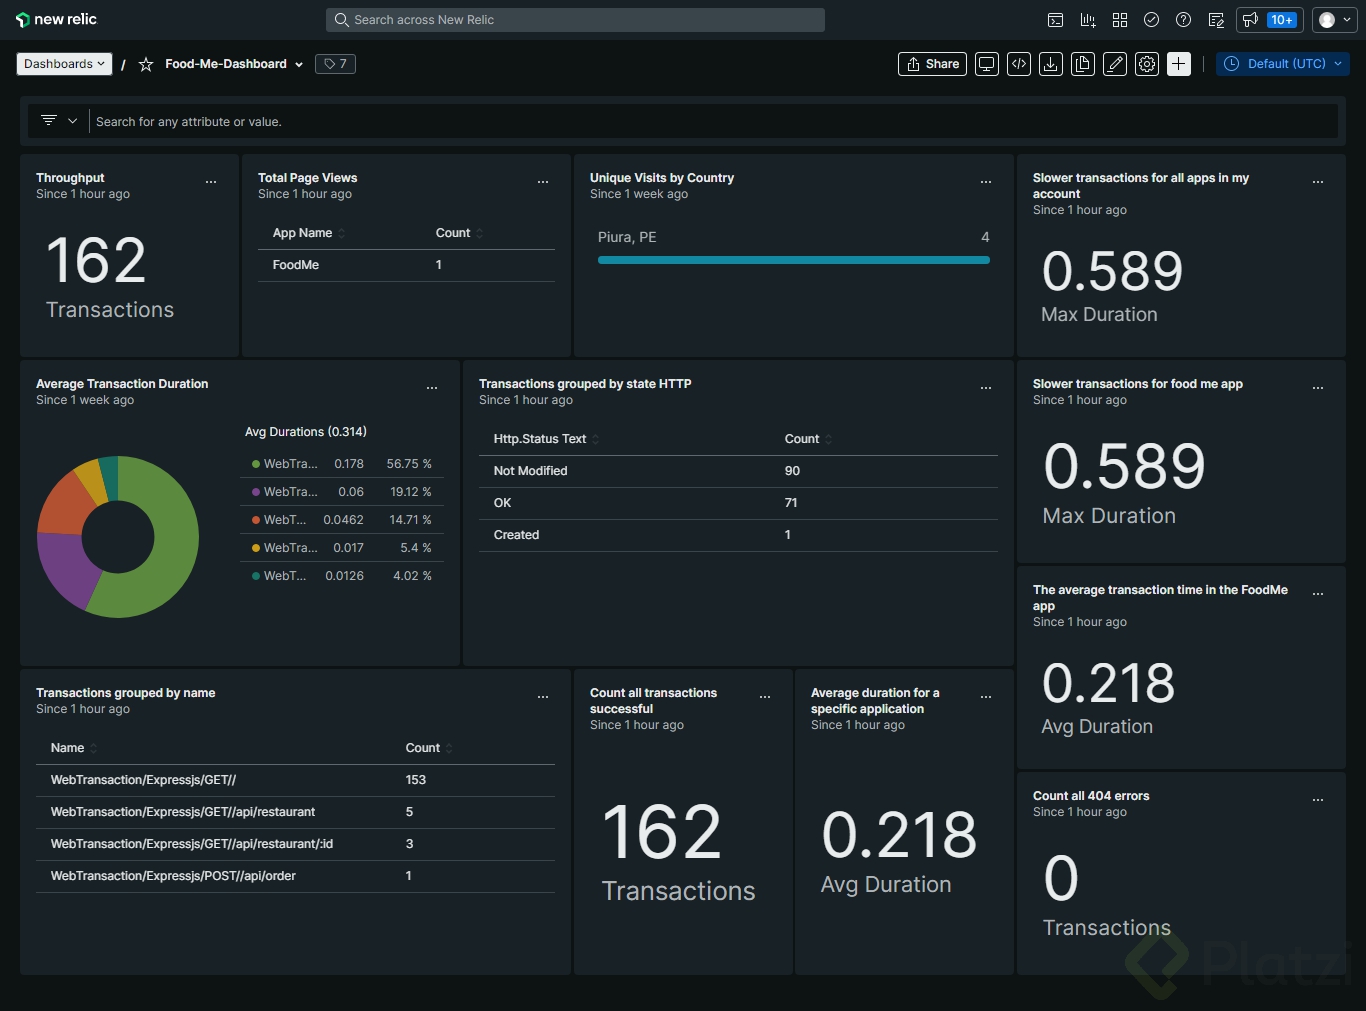Open dashboard settings gear icon
The width and height of the screenshot is (1366, 1011).
(x=1147, y=64)
